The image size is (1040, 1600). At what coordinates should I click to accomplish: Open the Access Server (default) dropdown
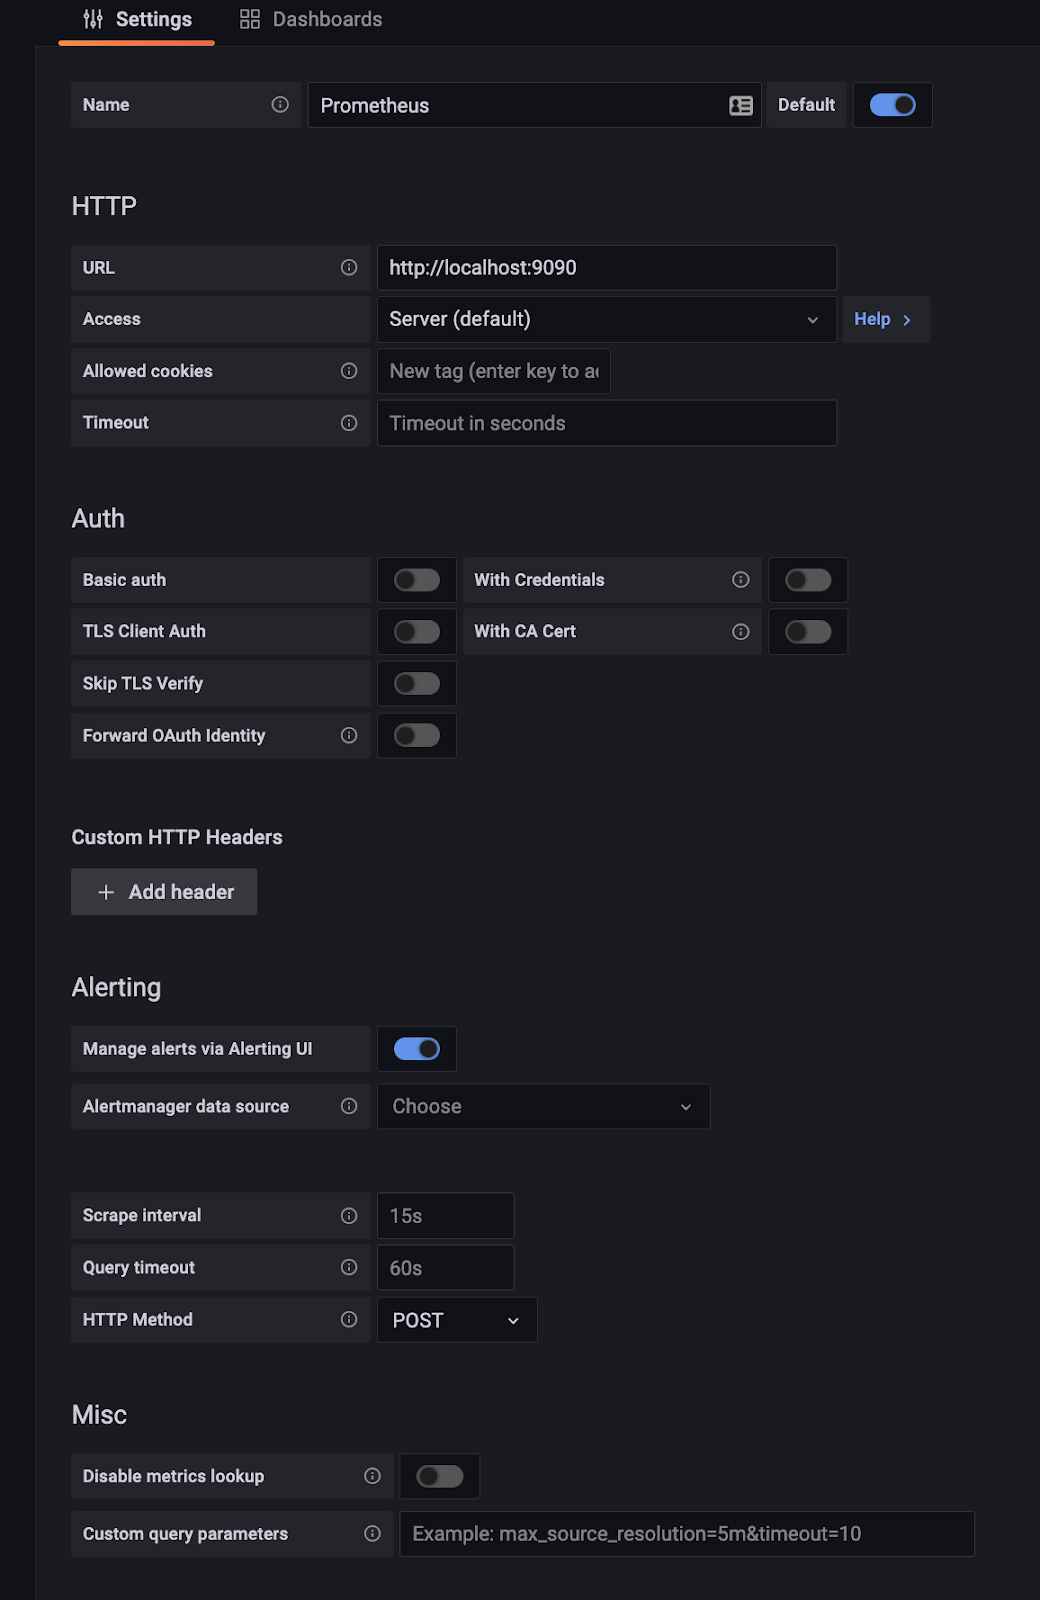[607, 319]
